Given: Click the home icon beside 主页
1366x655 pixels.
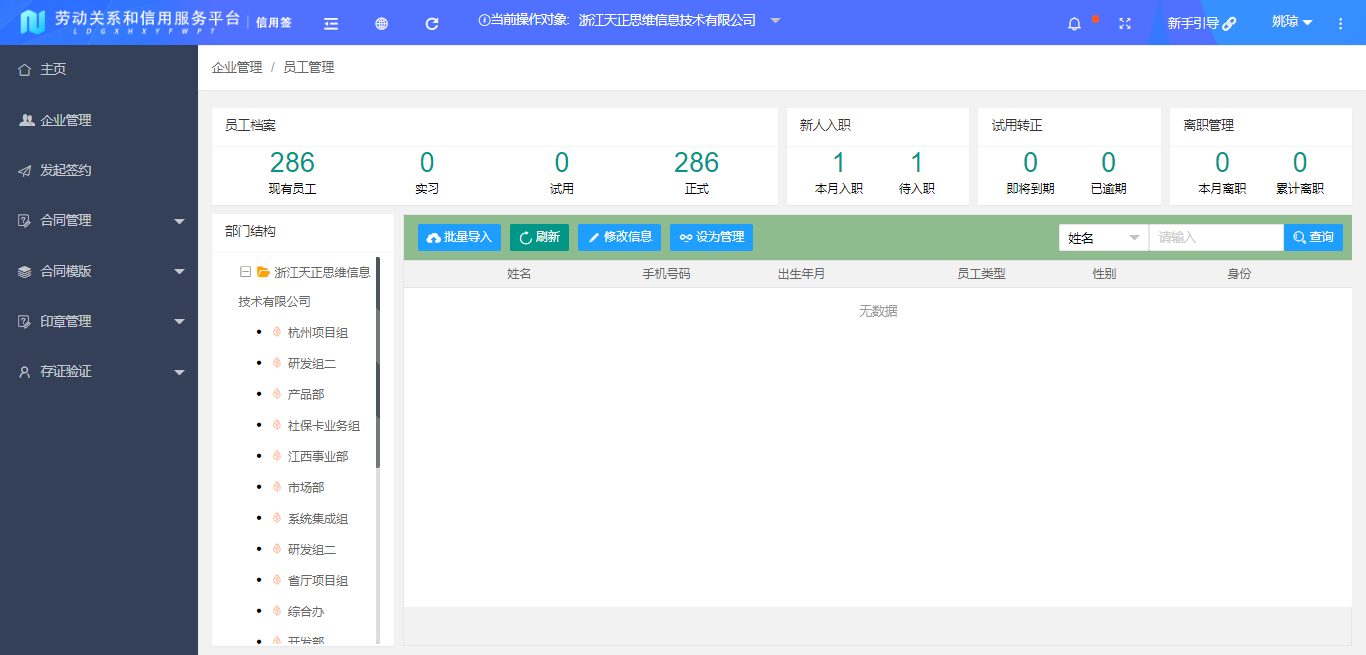Looking at the screenshot, I should point(25,69).
